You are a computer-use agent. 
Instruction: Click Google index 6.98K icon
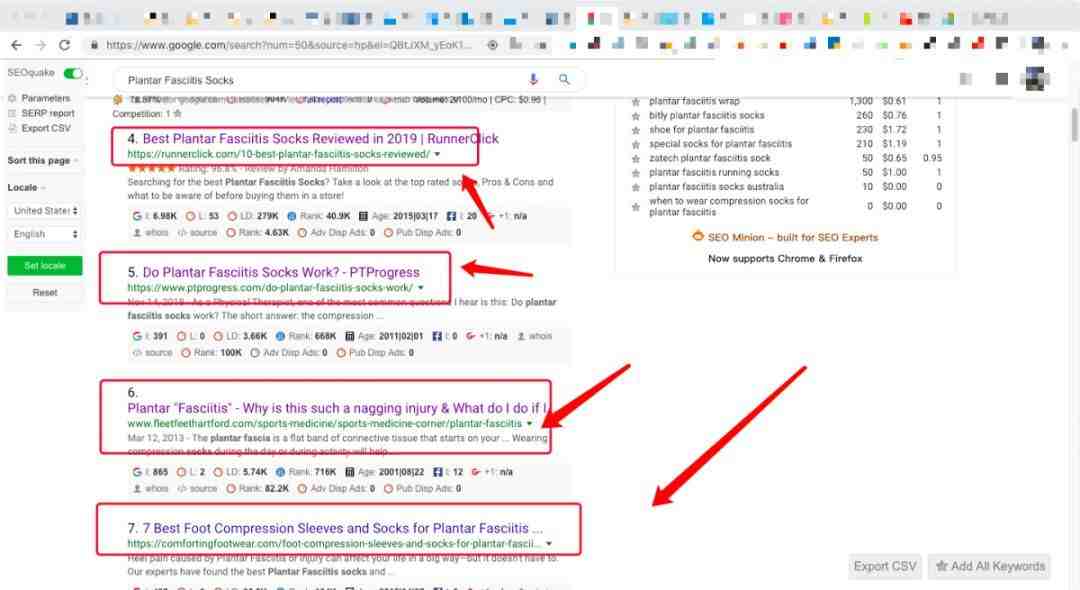tap(137, 216)
